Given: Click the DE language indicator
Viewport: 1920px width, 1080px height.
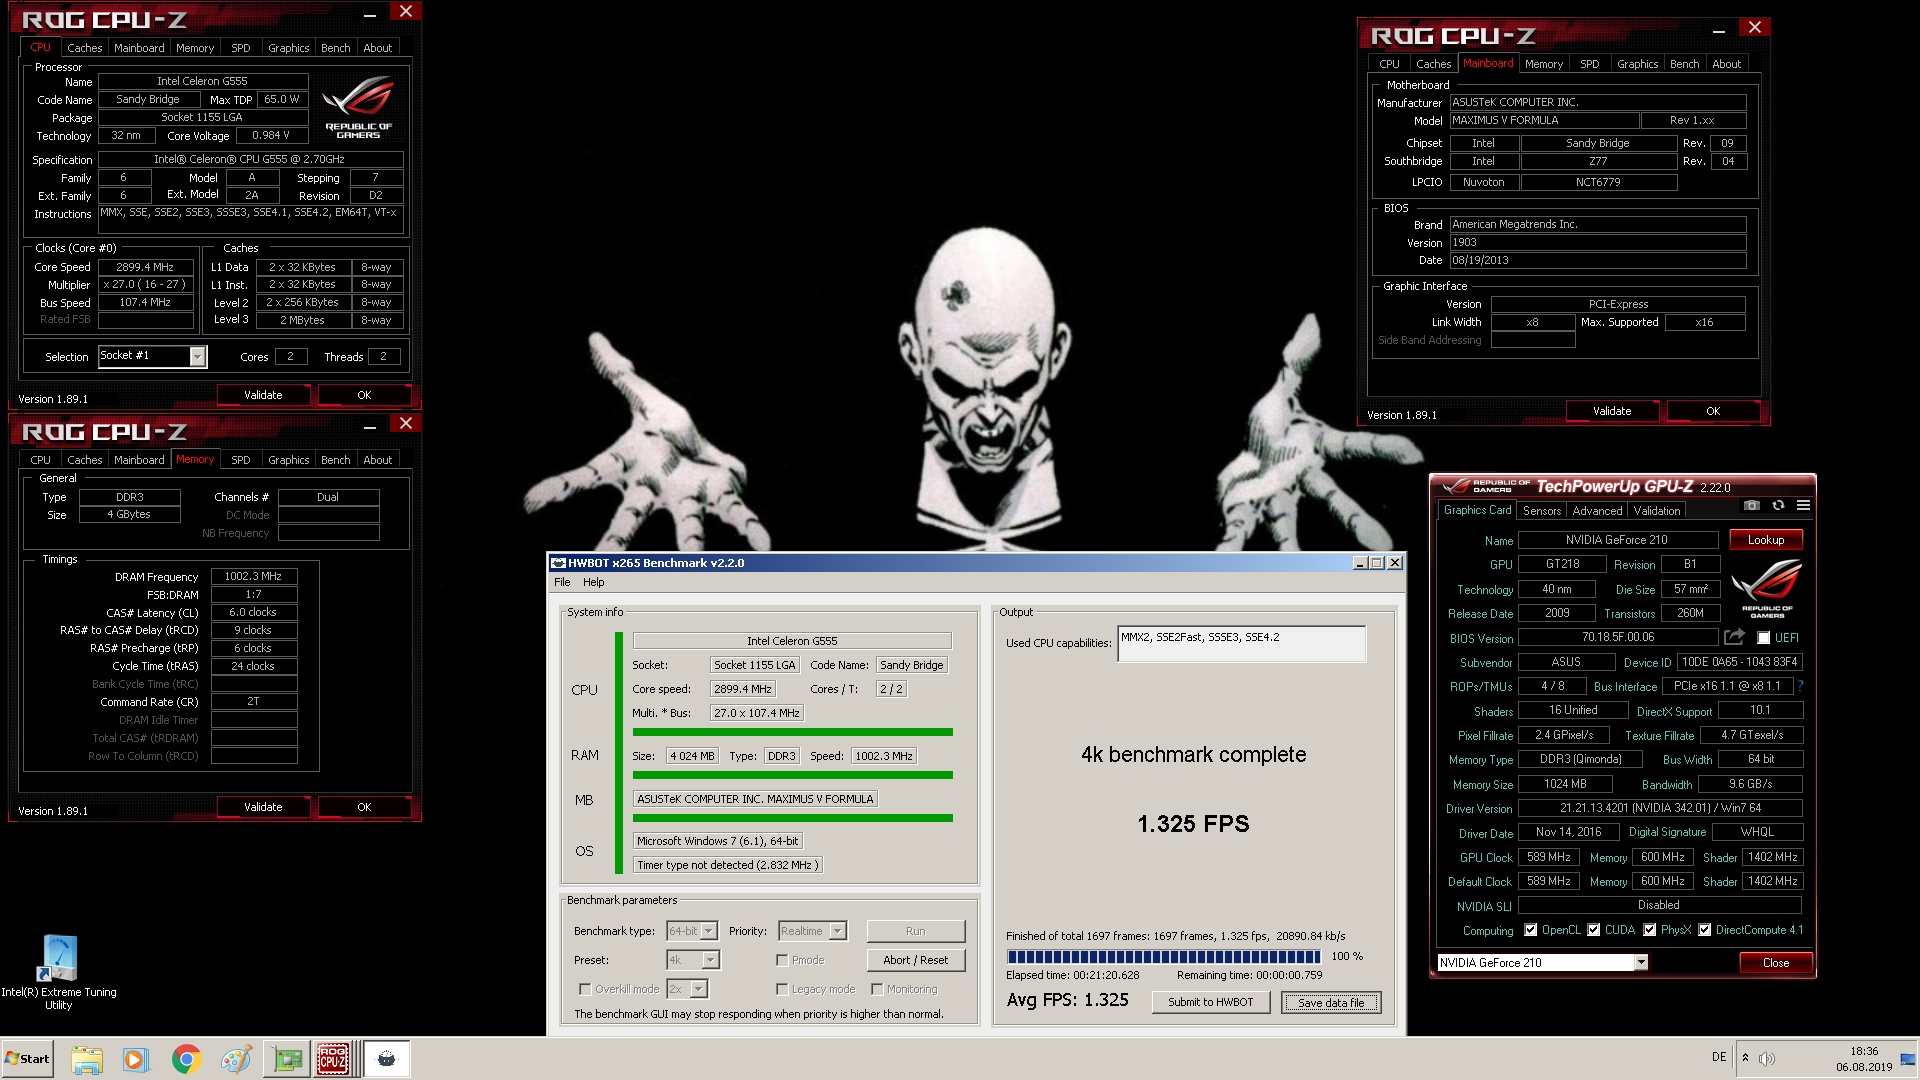Looking at the screenshot, I should coord(1719,1057).
